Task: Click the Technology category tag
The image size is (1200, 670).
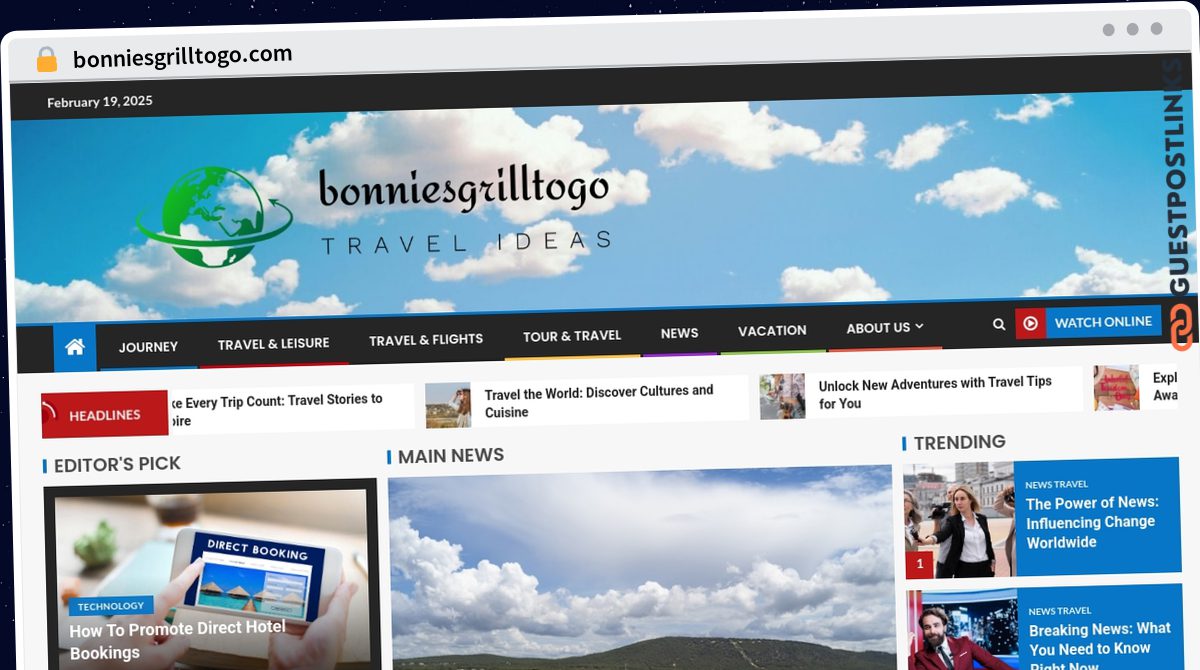Action: [x=111, y=606]
